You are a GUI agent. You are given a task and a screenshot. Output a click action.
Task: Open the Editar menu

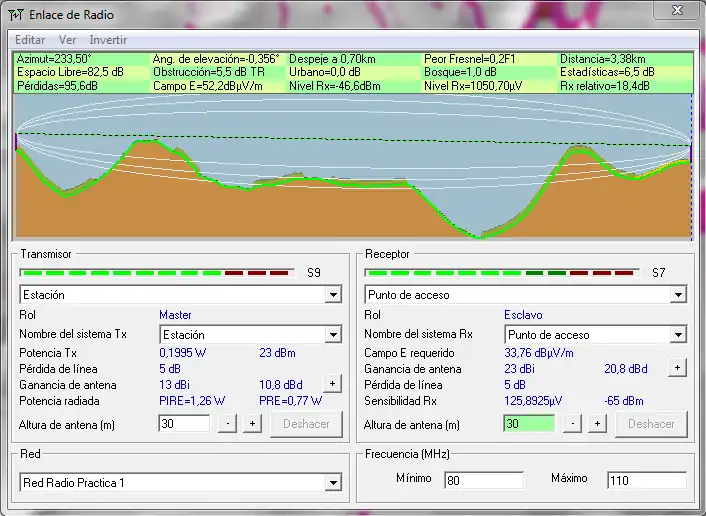(x=29, y=40)
